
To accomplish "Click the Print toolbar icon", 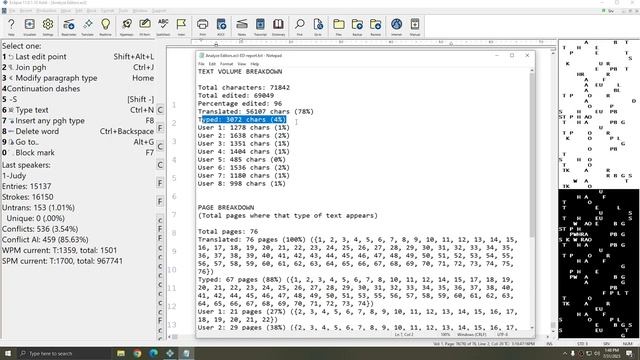I will pyautogui.click(x=202, y=27).
